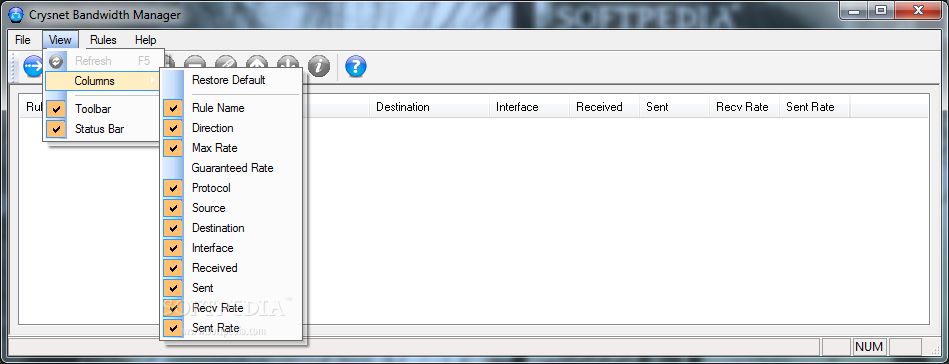Open the Help menu
Image resolution: width=949 pixels, height=364 pixels.
click(145, 40)
